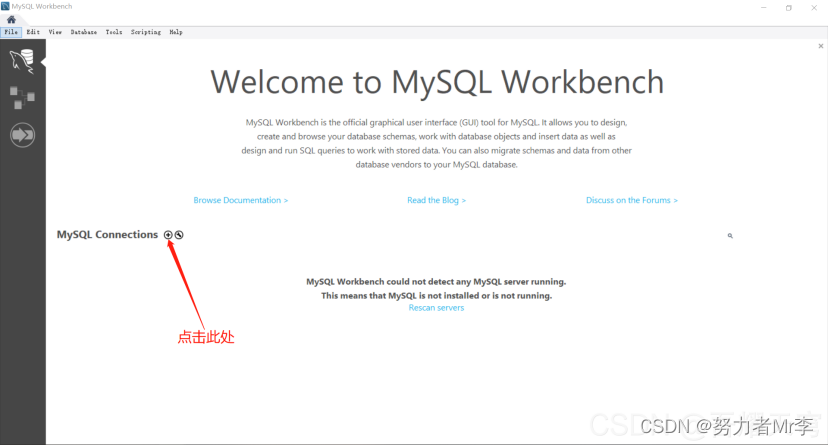Open the Models sidebar icon

click(22, 98)
